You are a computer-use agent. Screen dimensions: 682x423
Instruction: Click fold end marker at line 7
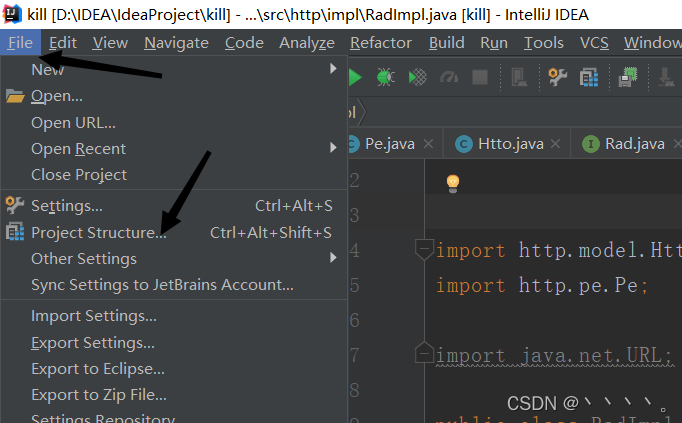click(x=425, y=353)
